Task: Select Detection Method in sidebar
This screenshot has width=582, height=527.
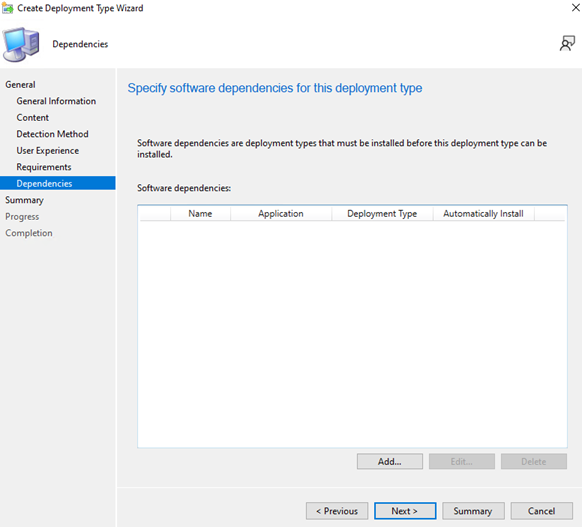Action: coord(52,134)
